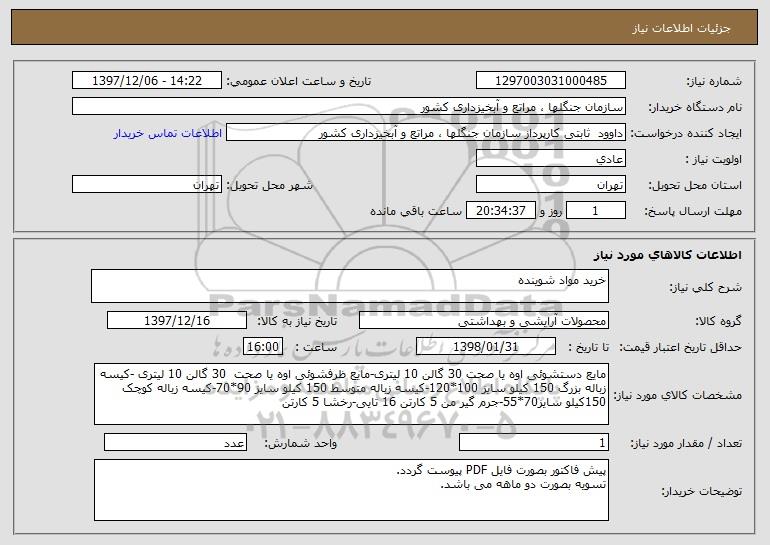Select the announcement date field 1397/12/06 - 14:22
The height and width of the screenshot is (545, 770).
point(147,81)
